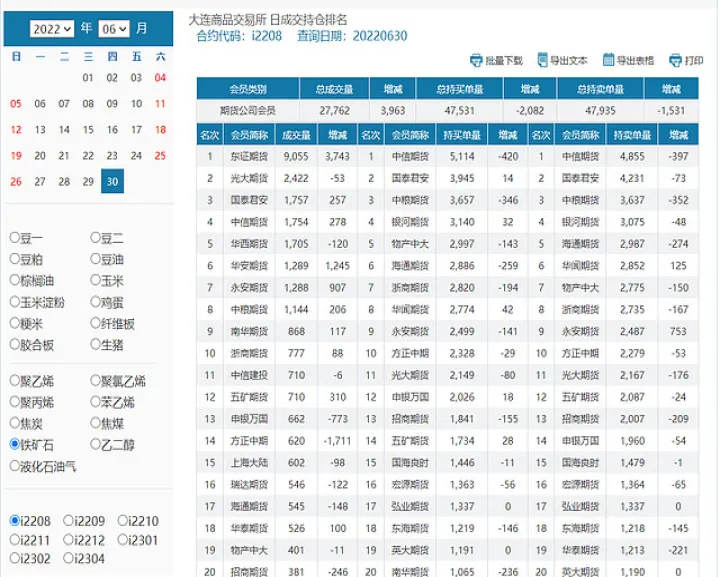720x577 pixels.
Task: Select the 苯乙烯 radio button
Action: click(x=96, y=402)
